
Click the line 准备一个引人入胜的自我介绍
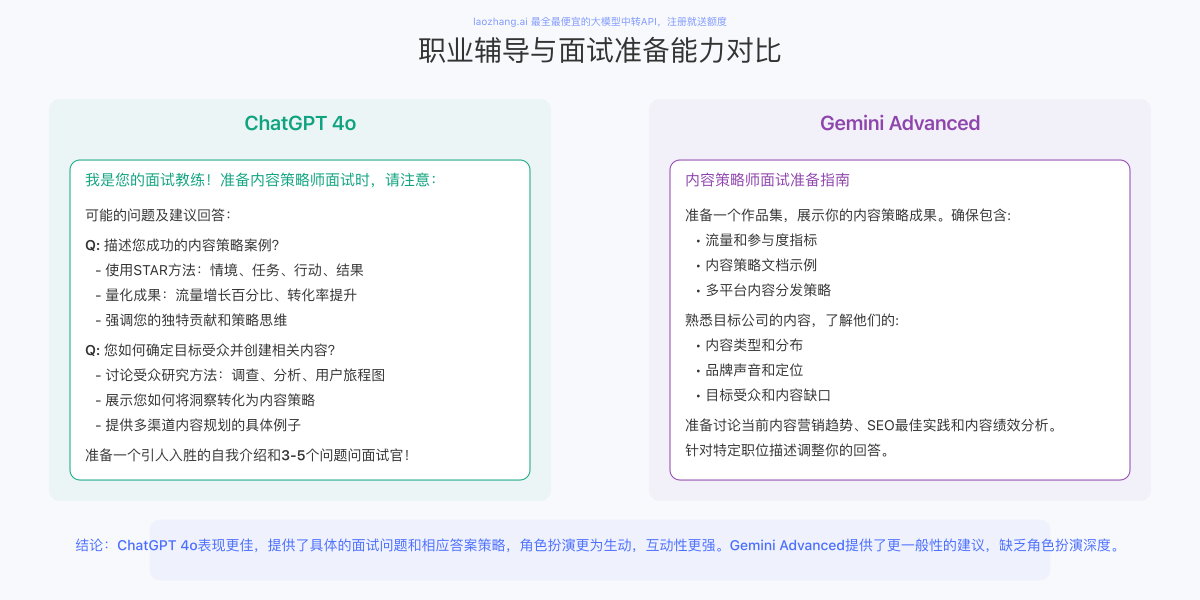click(x=247, y=455)
